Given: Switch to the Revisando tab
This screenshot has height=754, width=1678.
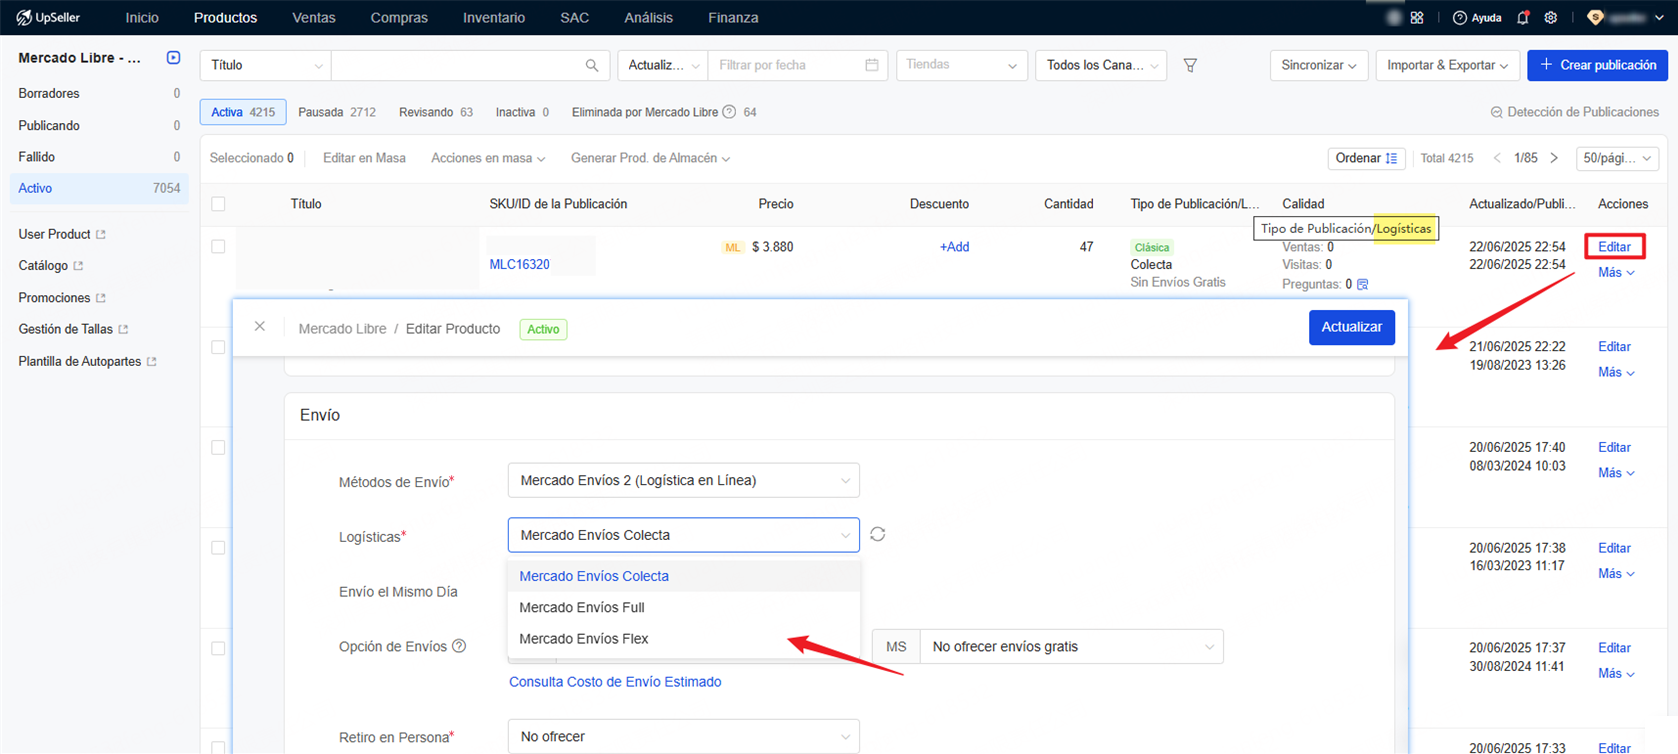Looking at the screenshot, I should tap(436, 112).
